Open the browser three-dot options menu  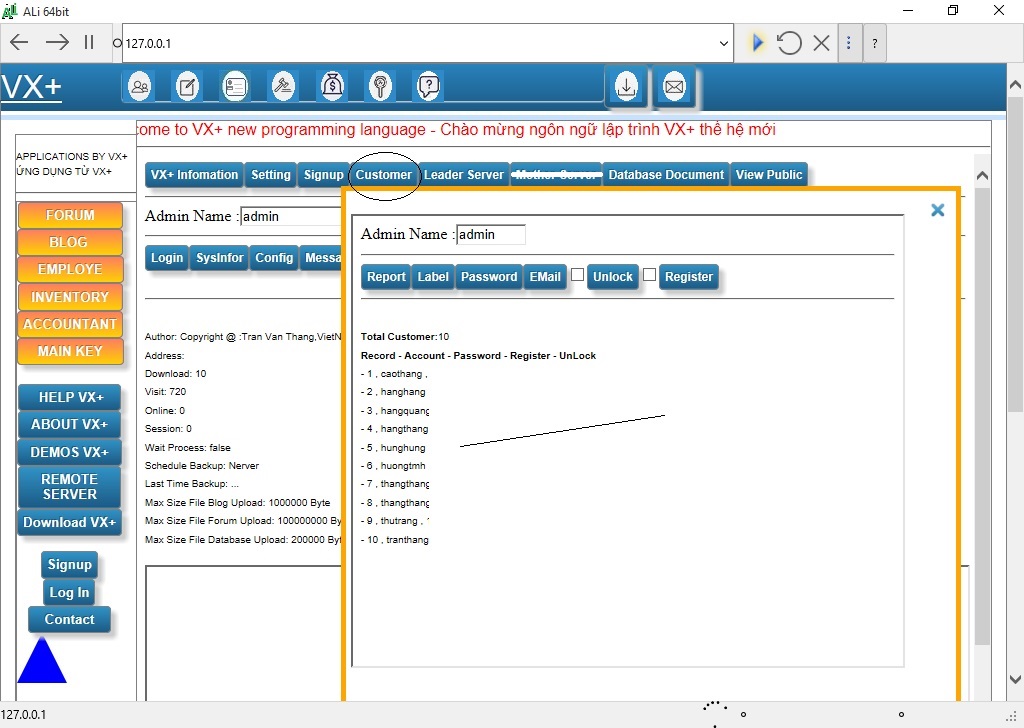pos(850,42)
